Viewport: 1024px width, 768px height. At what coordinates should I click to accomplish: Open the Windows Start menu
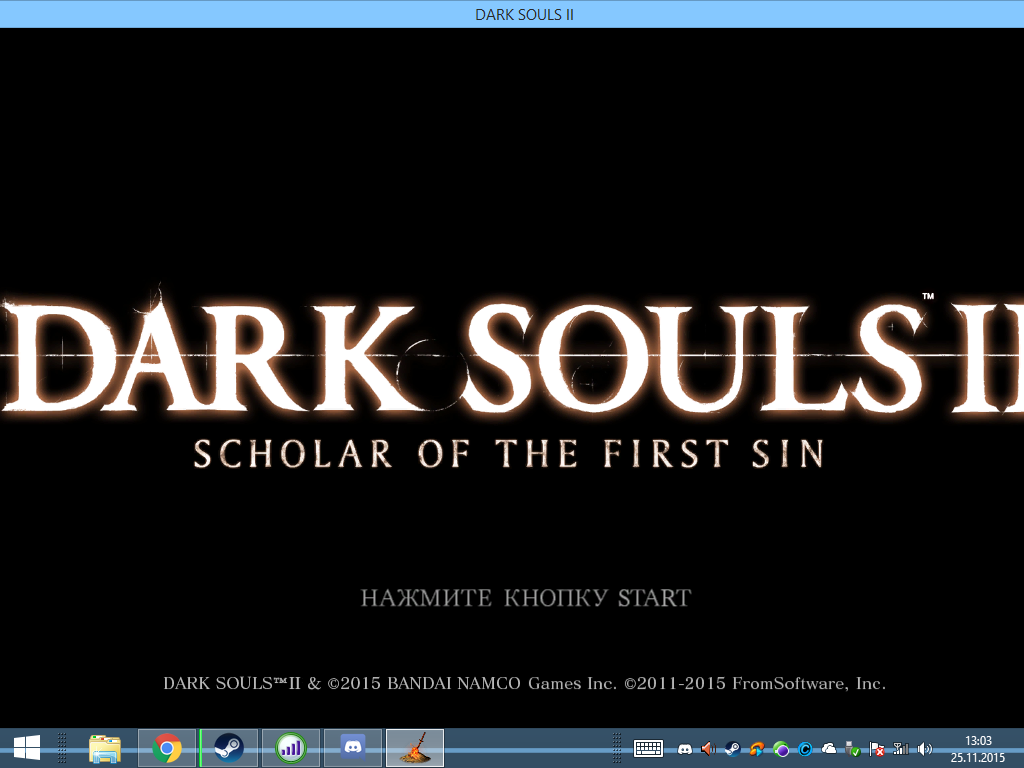(x=27, y=748)
